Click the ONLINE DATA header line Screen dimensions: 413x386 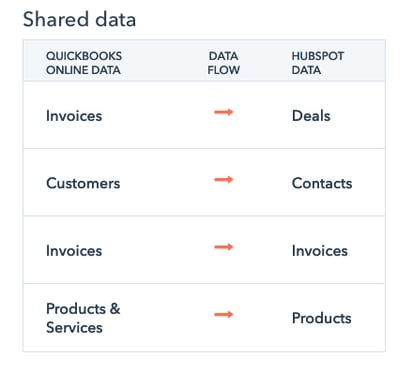[83, 70]
